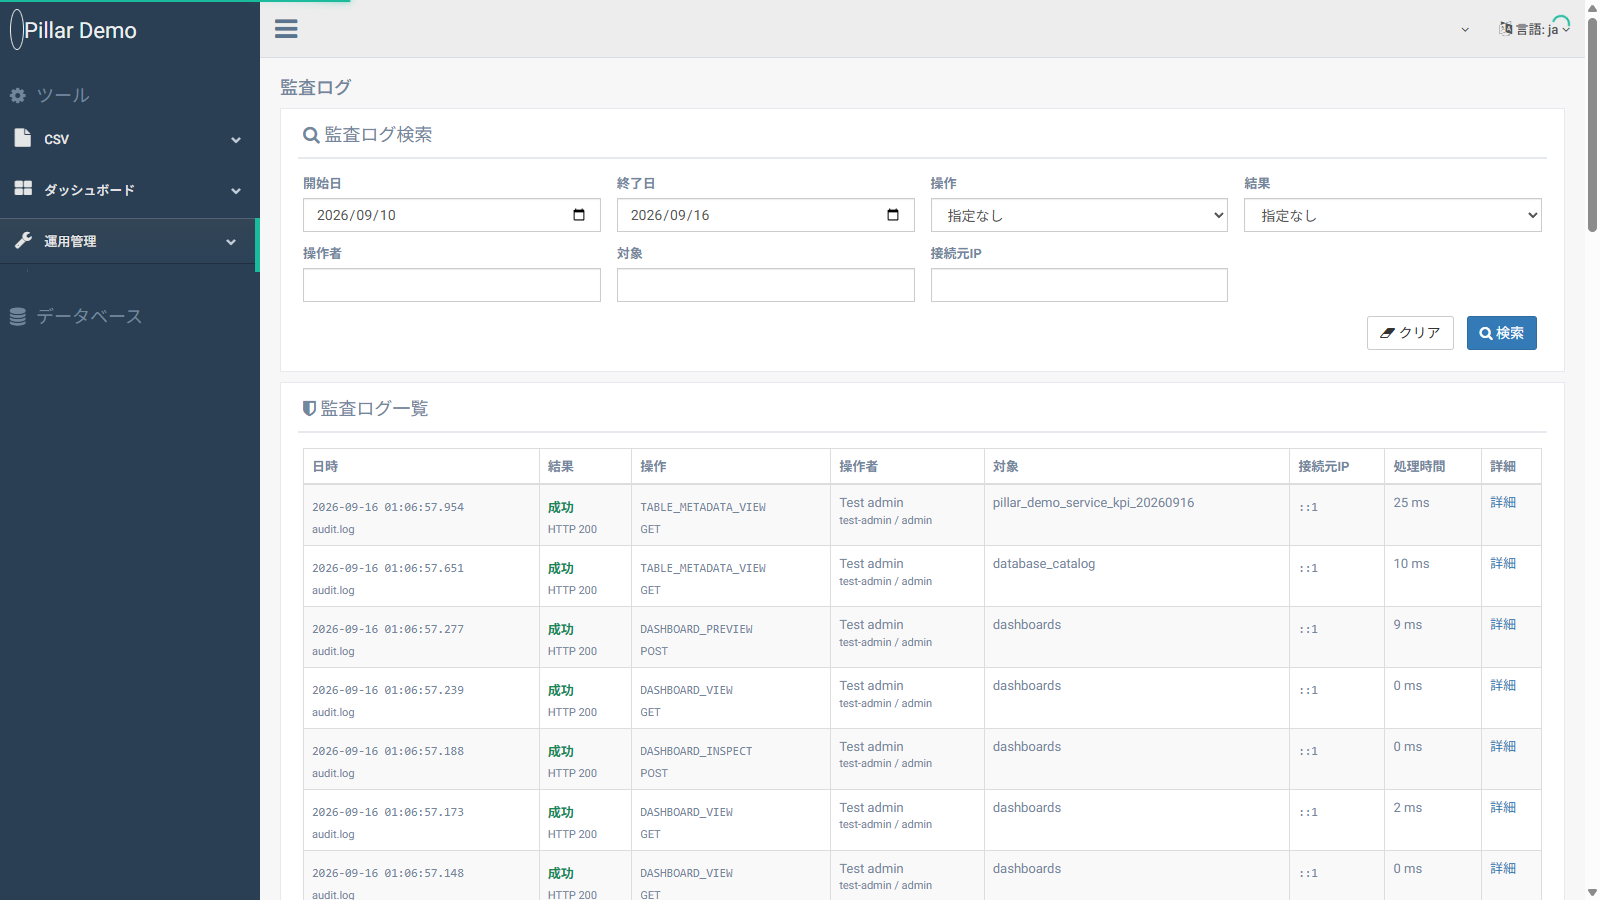This screenshot has height=900, width=1600.
Task: Click the 終了日 date field
Action: coord(766,215)
